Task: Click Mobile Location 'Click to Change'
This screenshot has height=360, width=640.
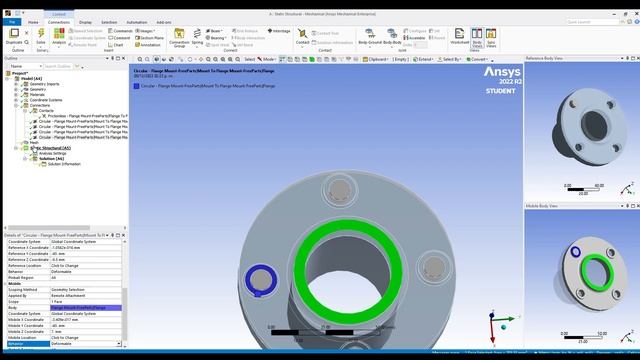Action: (86, 338)
